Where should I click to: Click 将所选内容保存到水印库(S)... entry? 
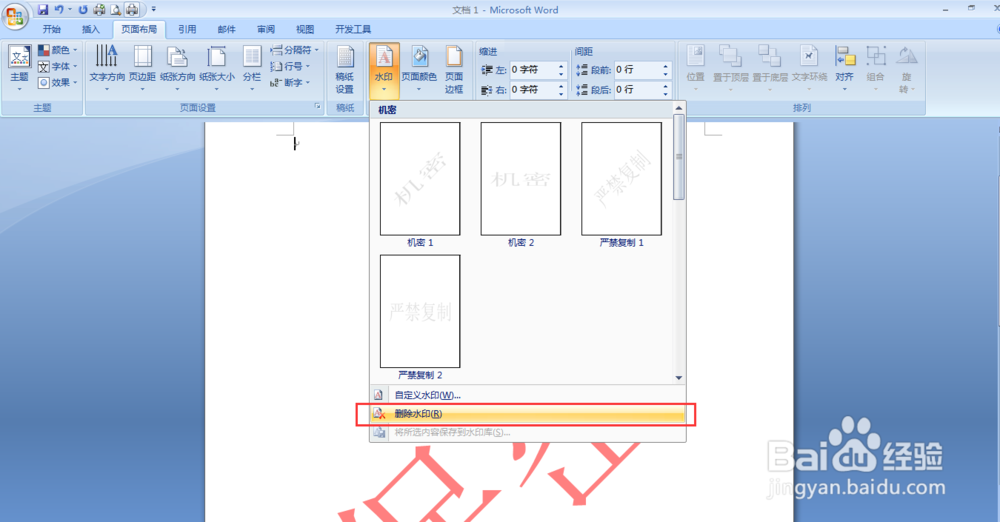click(527, 432)
